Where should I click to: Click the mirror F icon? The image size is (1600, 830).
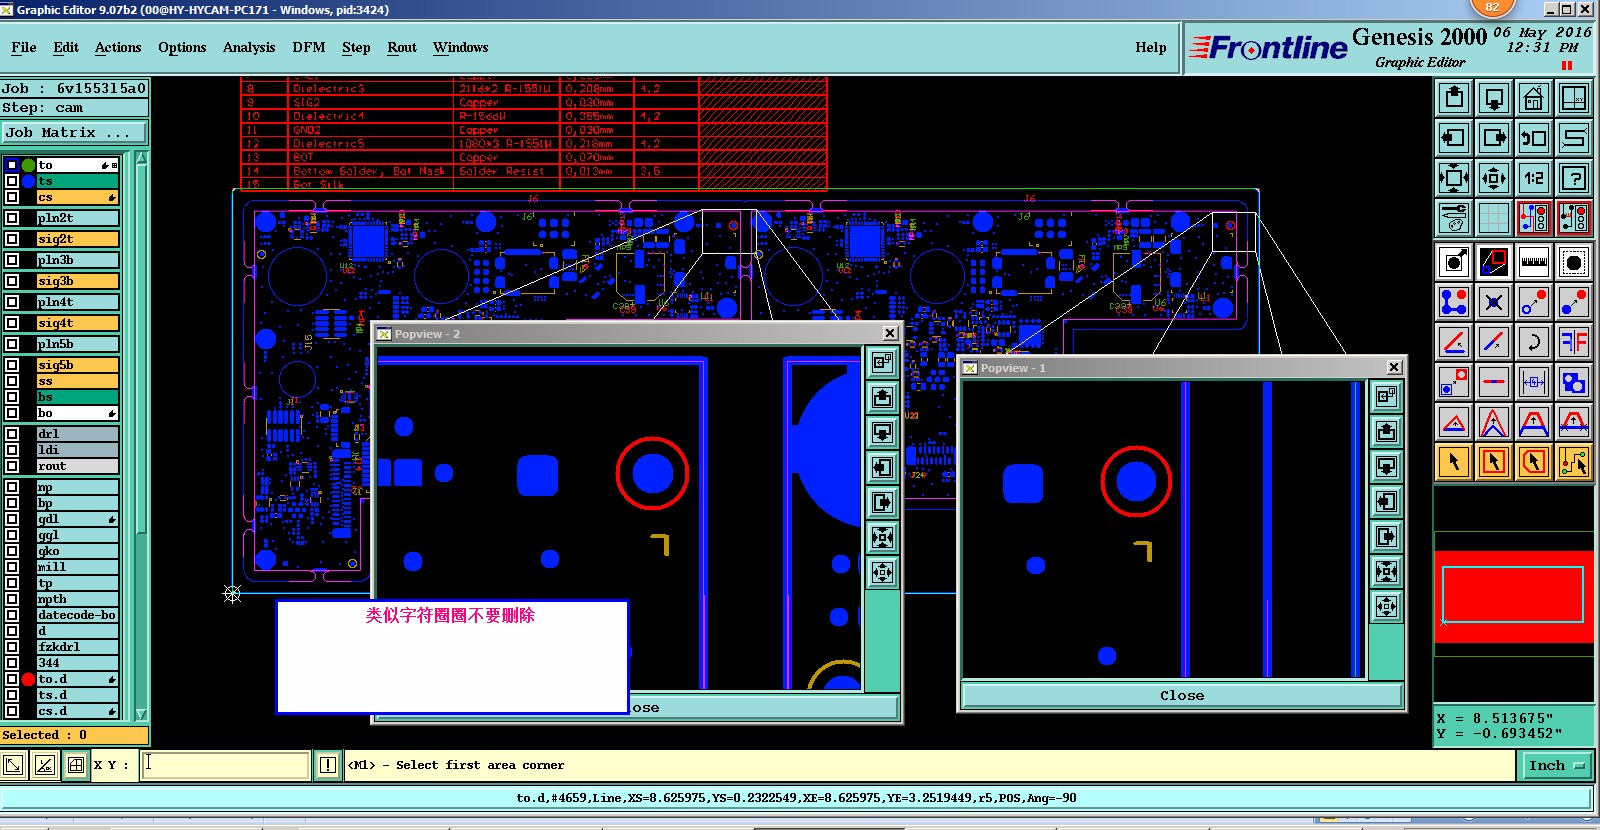click(1574, 342)
